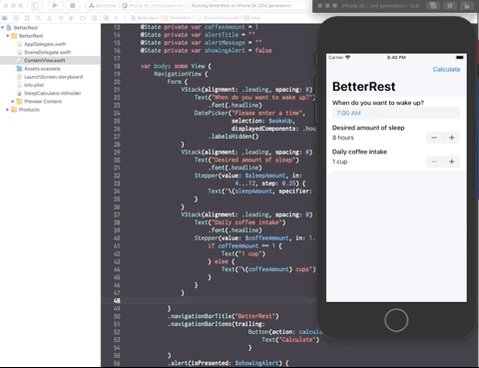Show the Find navigator tab
The width and height of the screenshot is (479, 368).
click(38, 18)
